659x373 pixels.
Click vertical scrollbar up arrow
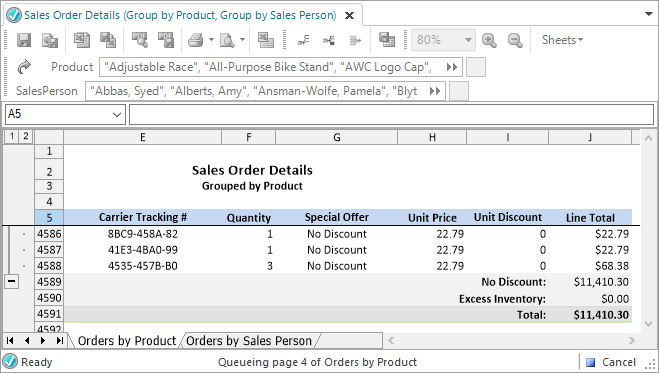648,138
